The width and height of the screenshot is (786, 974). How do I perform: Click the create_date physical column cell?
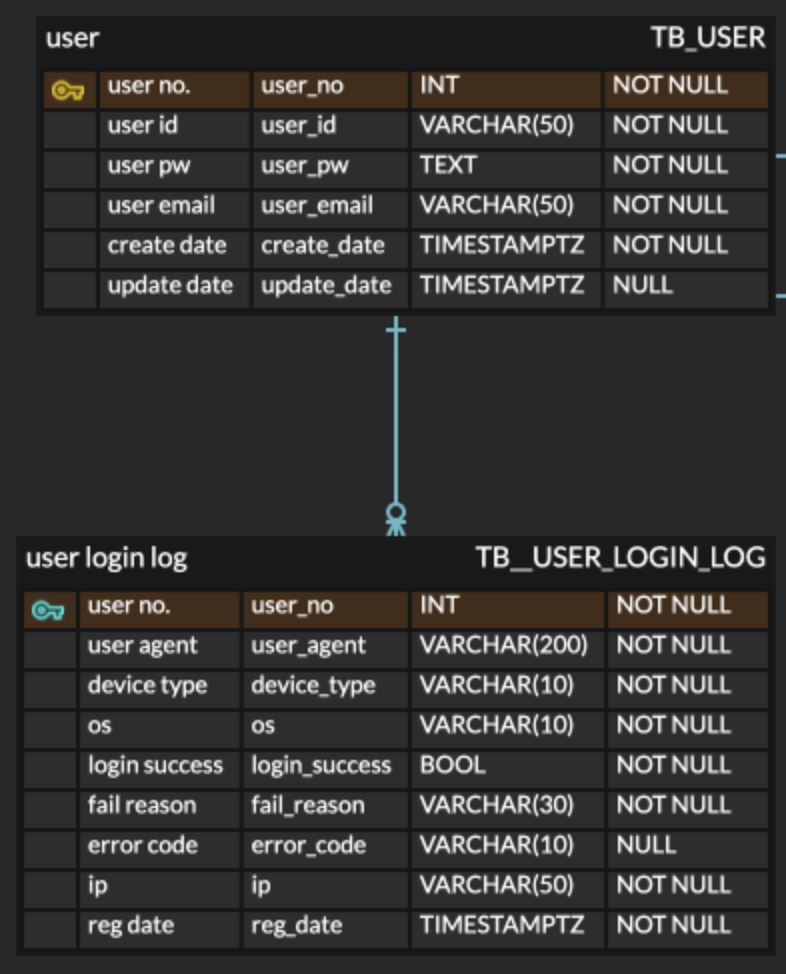(331, 250)
